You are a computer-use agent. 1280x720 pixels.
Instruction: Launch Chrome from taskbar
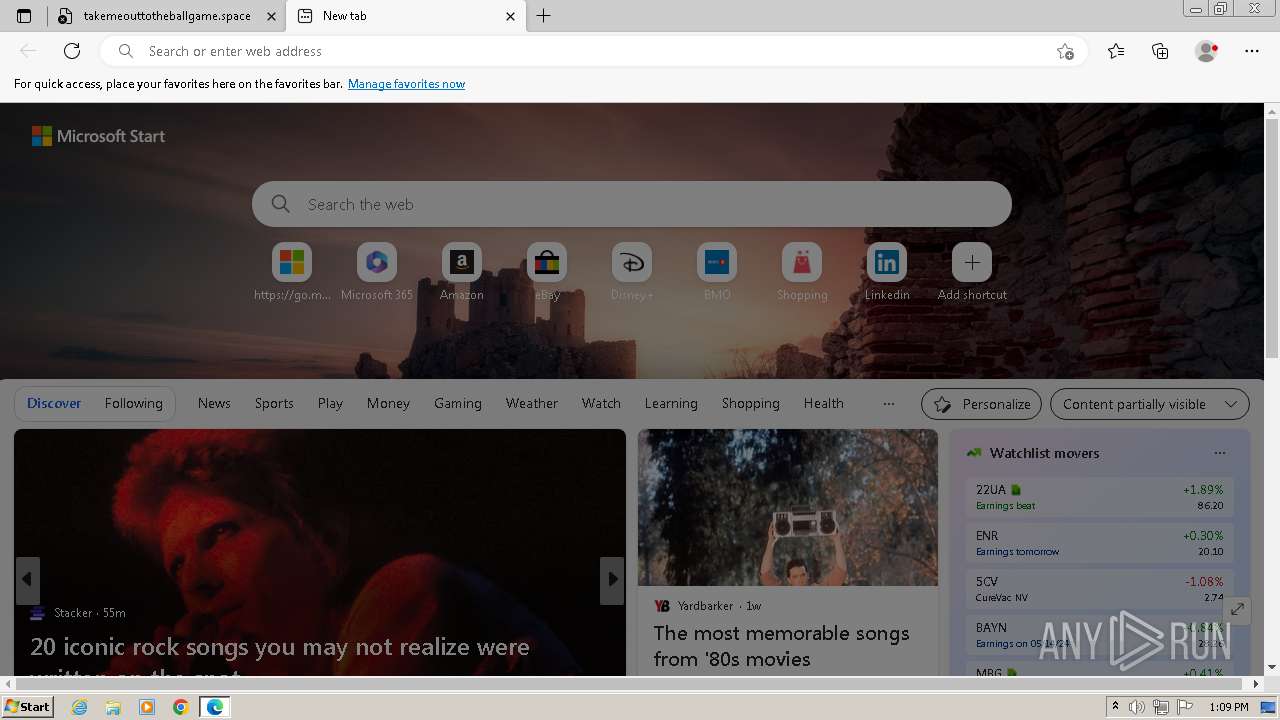point(181,707)
